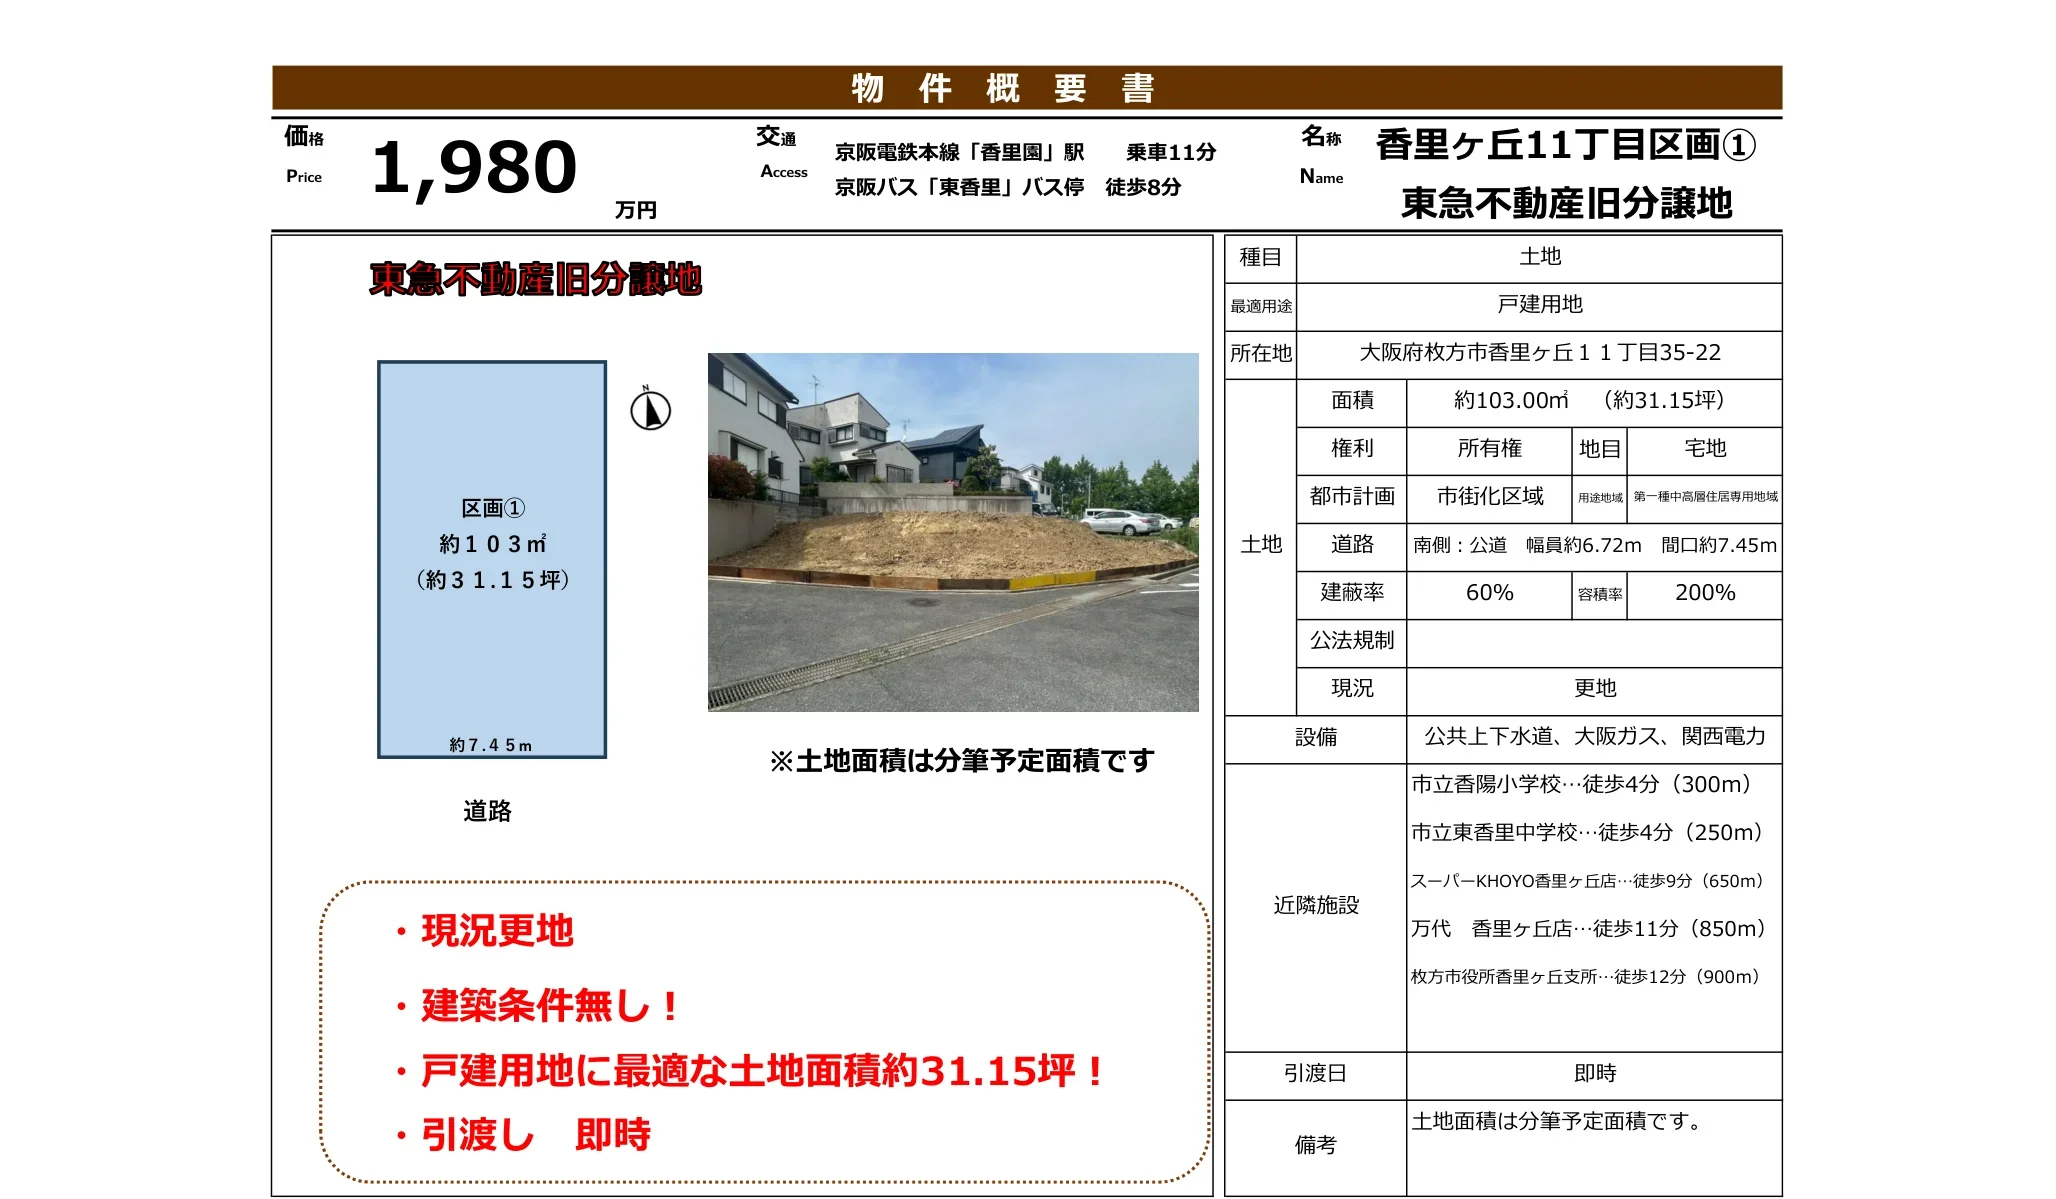
Task: Click the 面積 label
Action: 1352,400
